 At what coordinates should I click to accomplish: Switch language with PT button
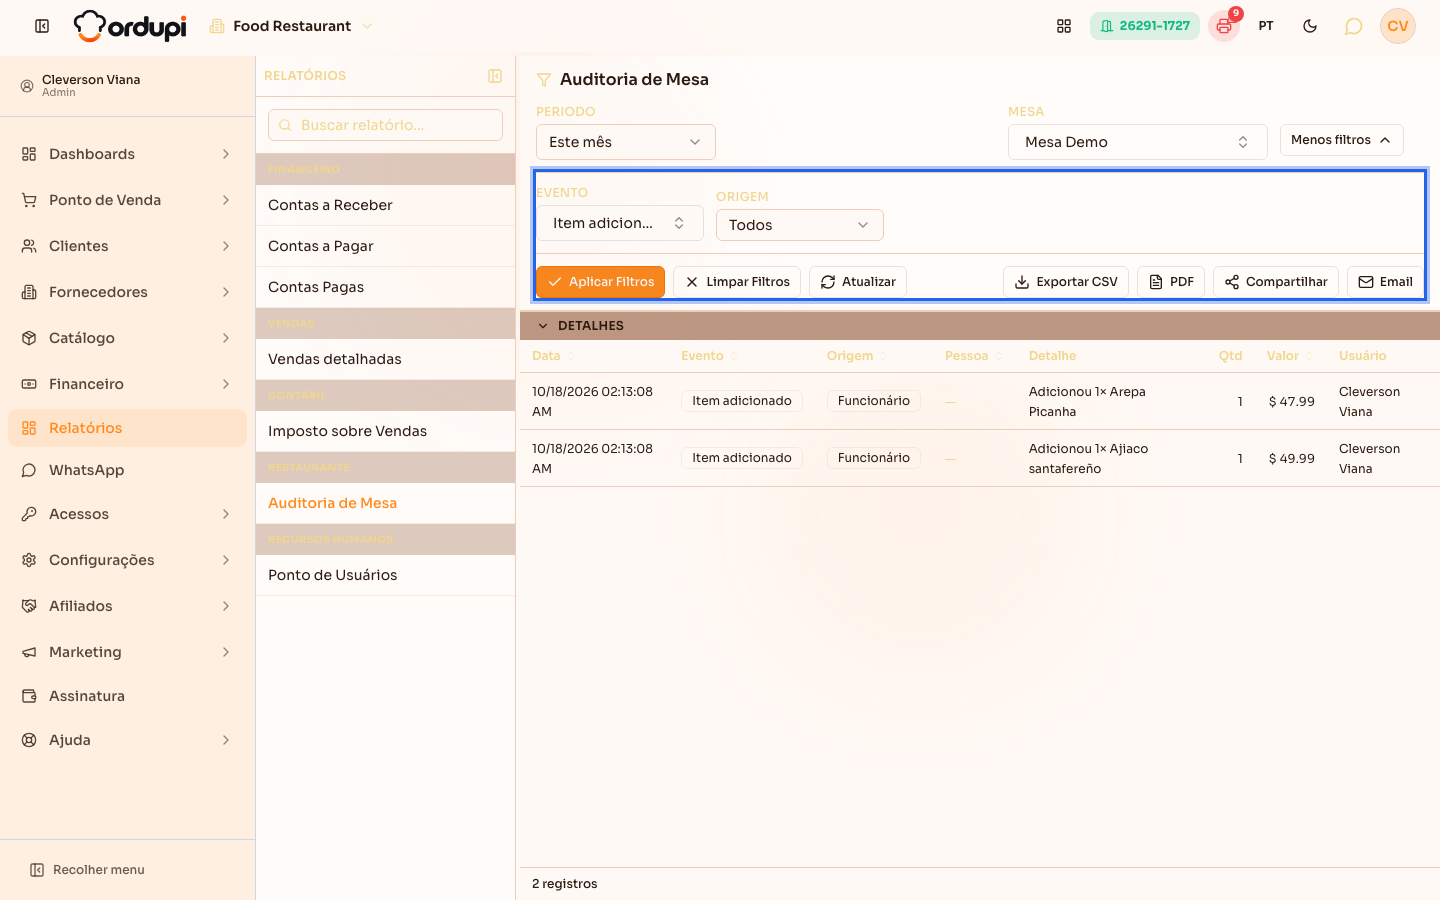1266,26
